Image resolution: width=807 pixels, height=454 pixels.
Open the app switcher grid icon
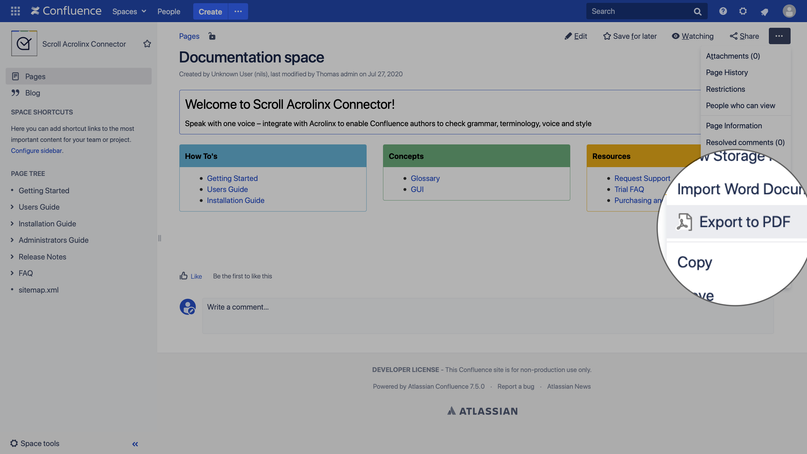15,11
